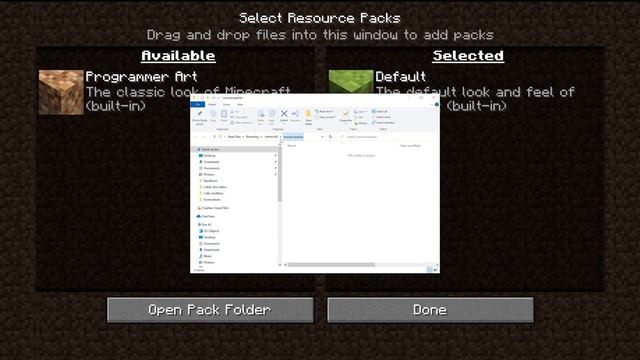Click the Programmer Art pack title

click(141, 77)
